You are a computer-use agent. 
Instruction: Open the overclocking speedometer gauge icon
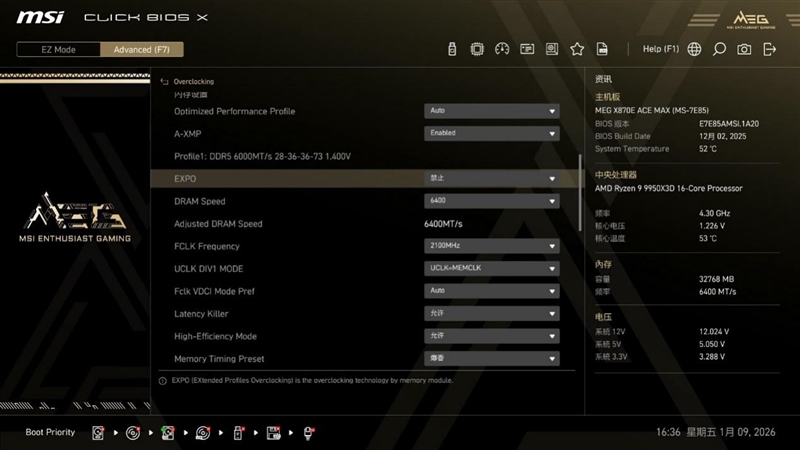coord(502,49)
